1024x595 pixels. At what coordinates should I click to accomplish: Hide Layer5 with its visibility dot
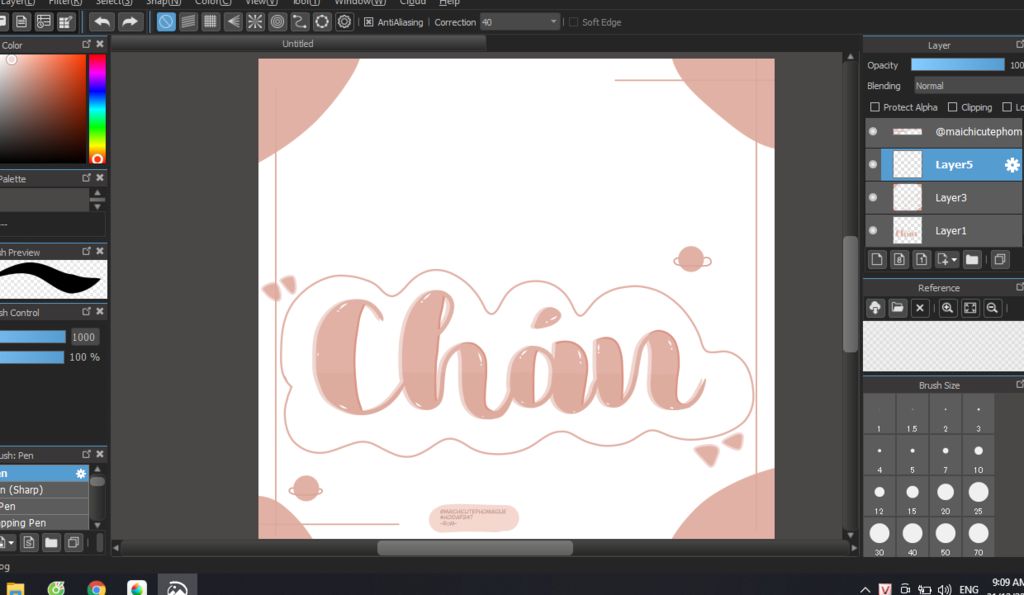(x=873, y=165)
